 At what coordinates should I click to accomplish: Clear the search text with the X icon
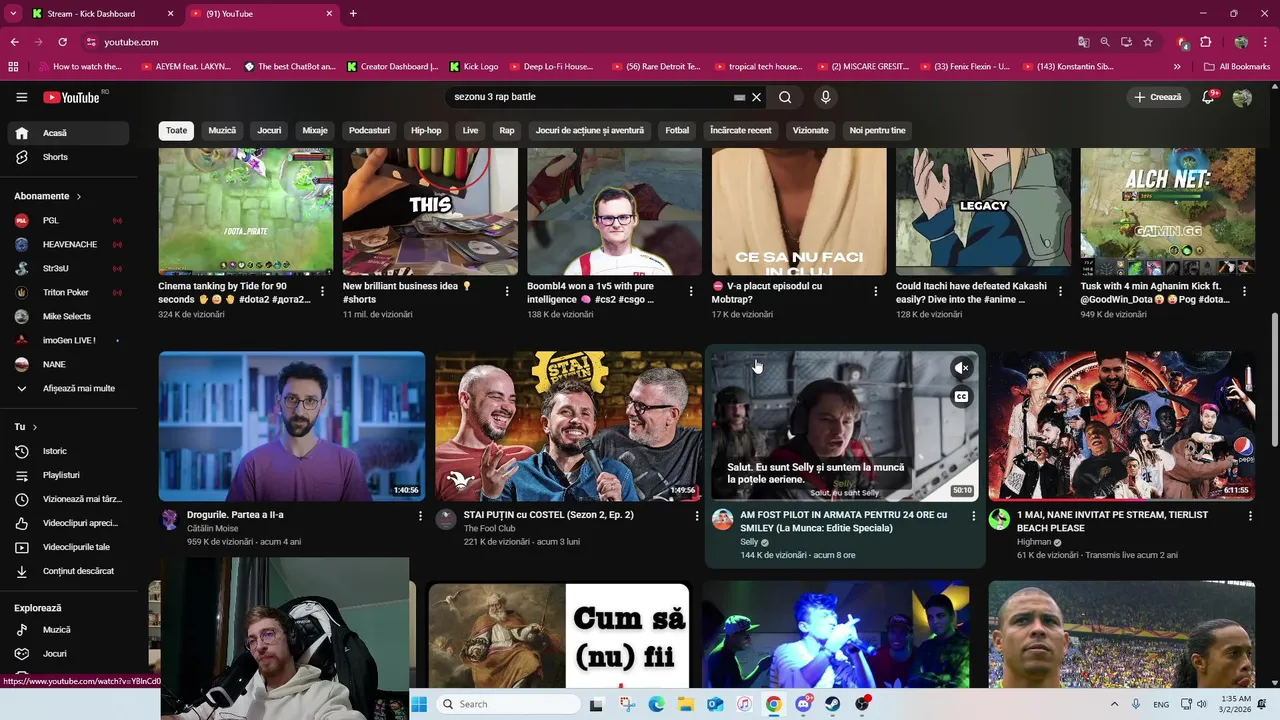(757, 97)
